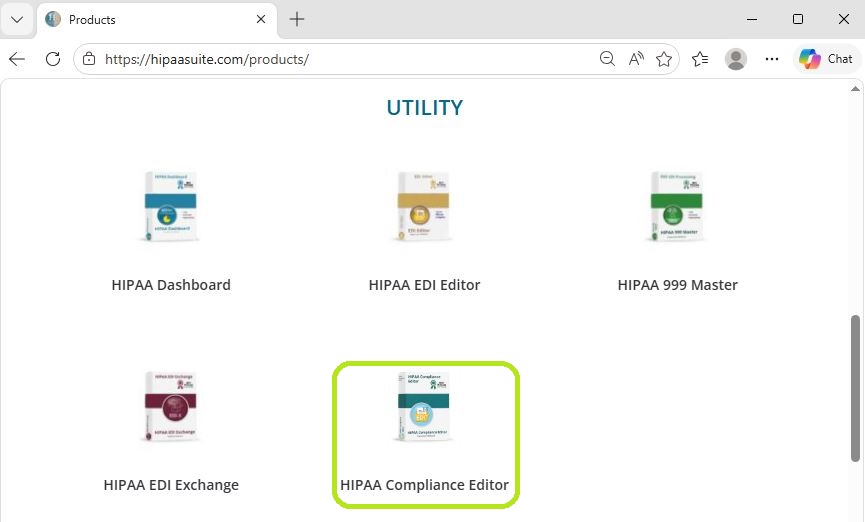Open a new browser tab
Screen dimensions: 865x522
click(x=297, y=19)
